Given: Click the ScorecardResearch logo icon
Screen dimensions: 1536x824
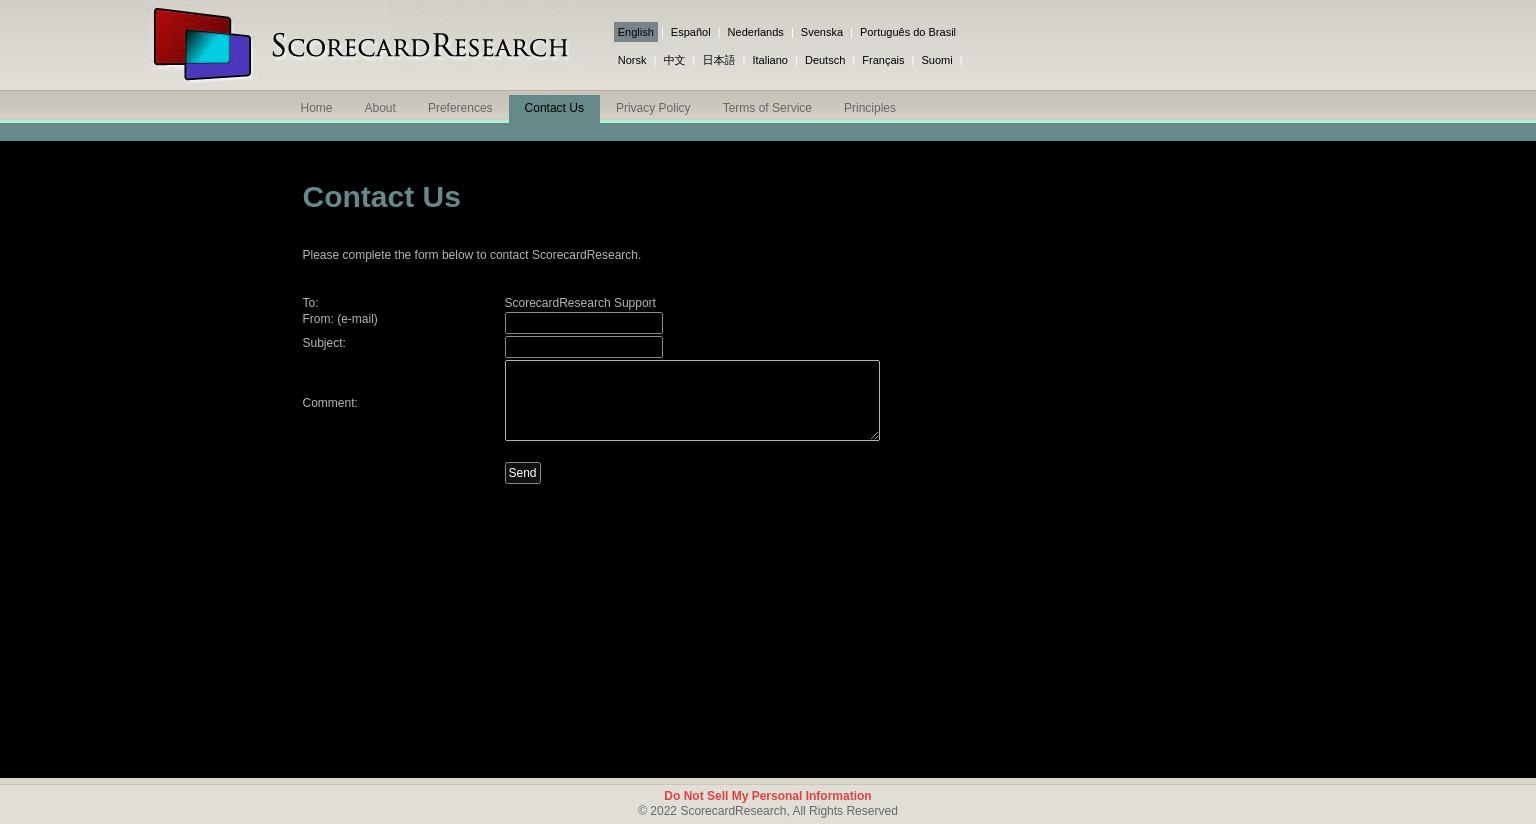Looking at the screenshot, I should pyautogui.click(x=202, y=44).
